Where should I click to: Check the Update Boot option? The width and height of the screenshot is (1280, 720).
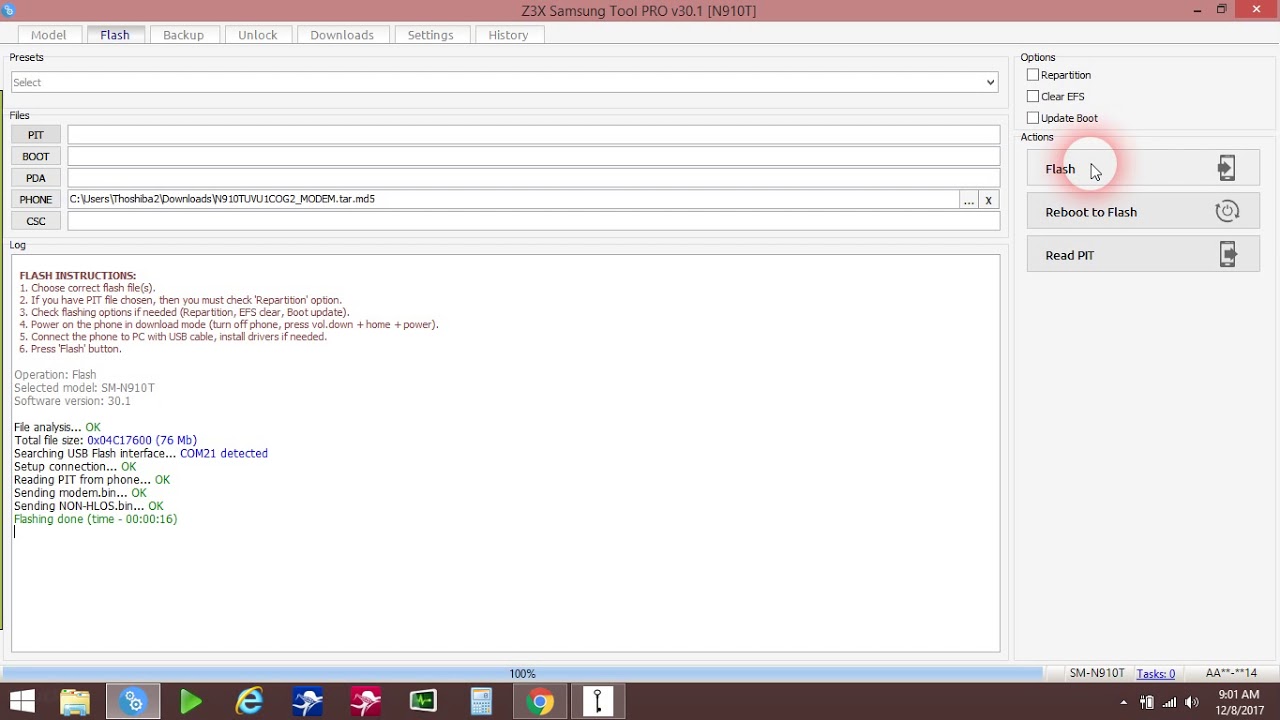1033,118
